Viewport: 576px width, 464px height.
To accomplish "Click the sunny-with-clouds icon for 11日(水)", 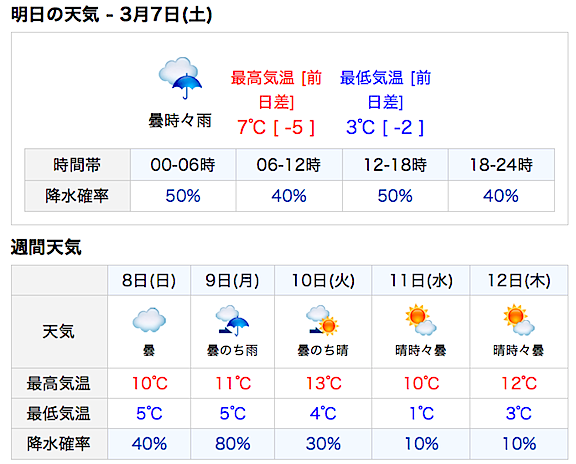I will click(x=421, y=320).
